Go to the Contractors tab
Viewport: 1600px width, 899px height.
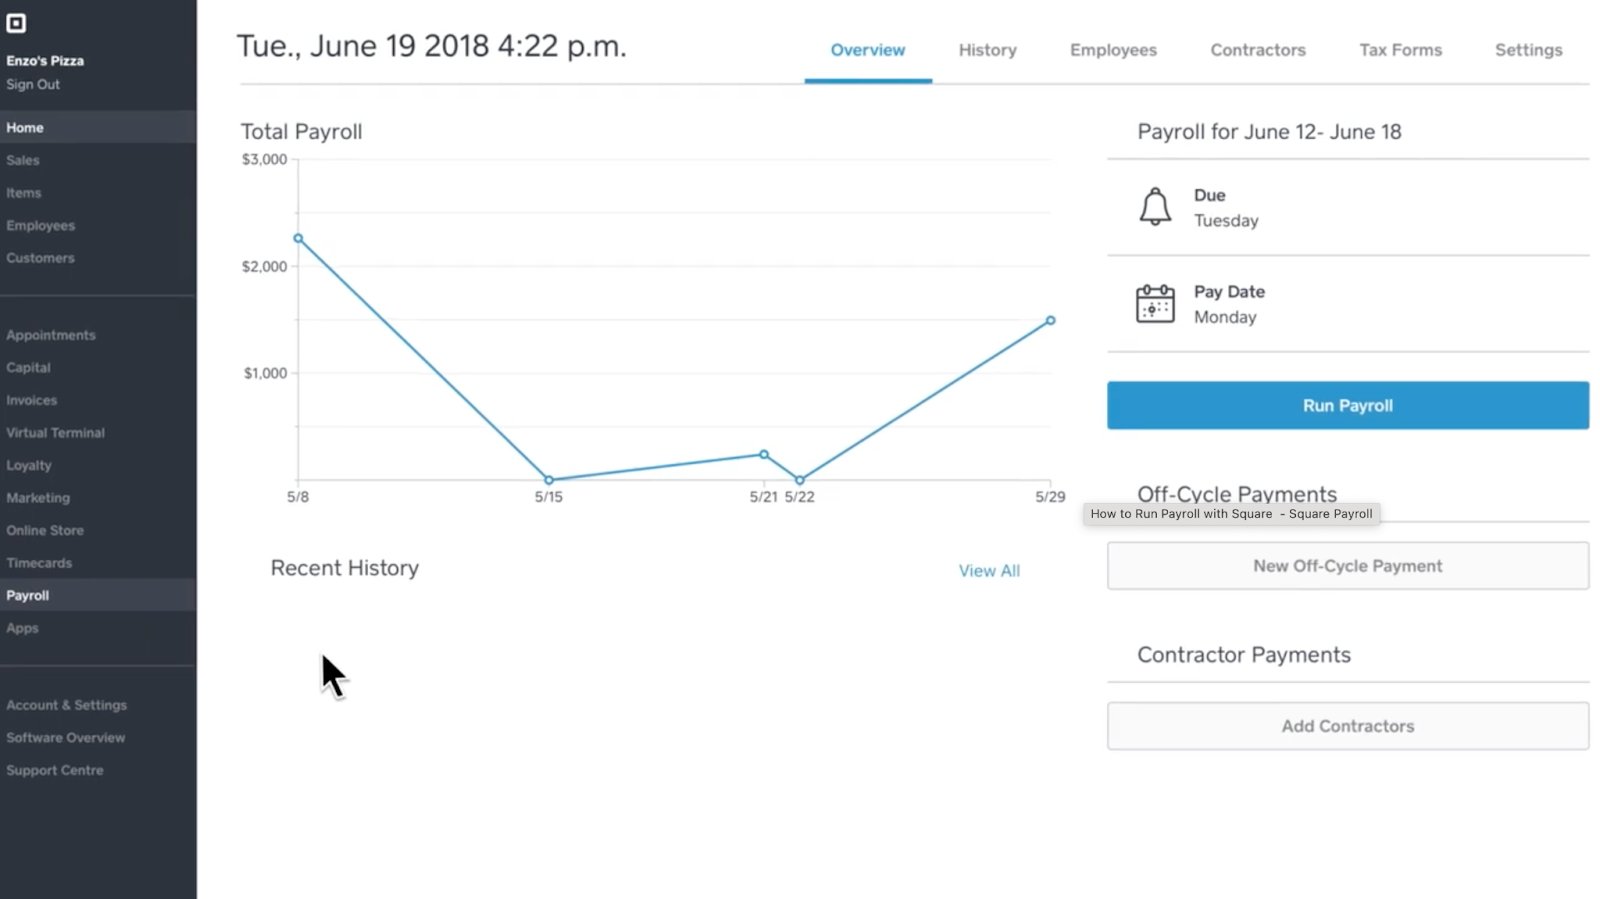[x=1258, y=50]
